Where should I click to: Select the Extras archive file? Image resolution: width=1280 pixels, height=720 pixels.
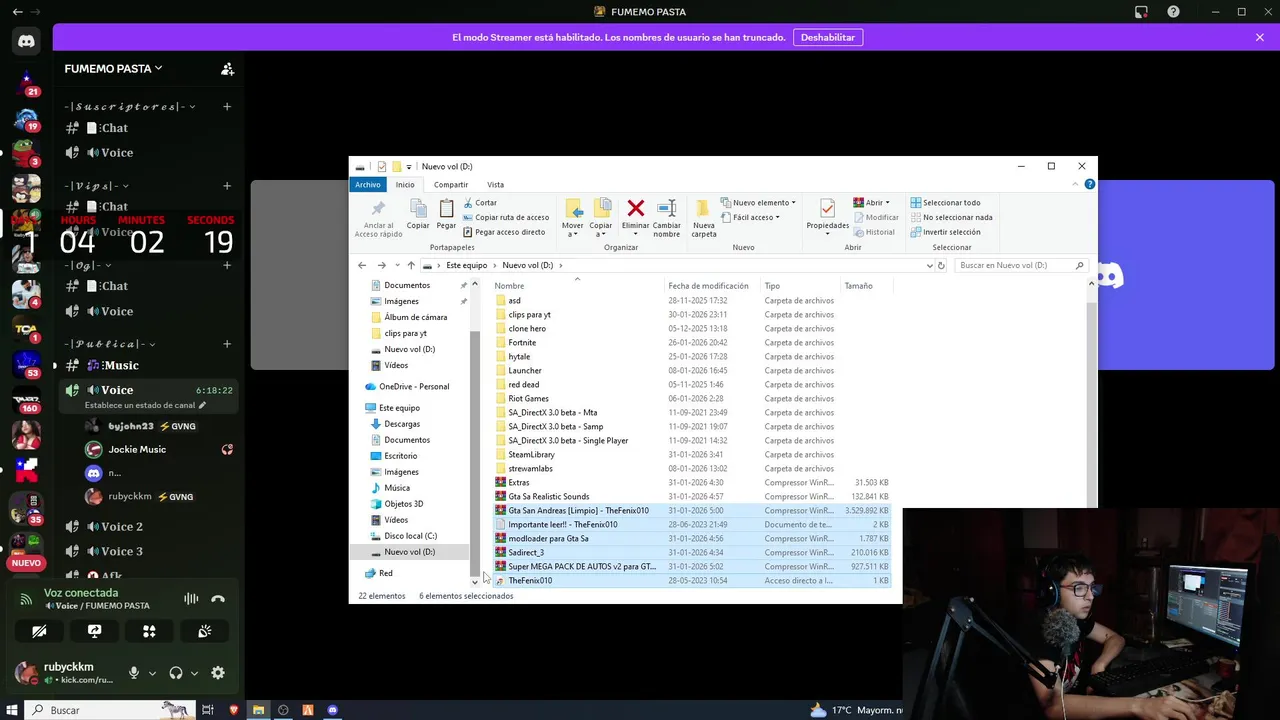click(x=518, y=483)
